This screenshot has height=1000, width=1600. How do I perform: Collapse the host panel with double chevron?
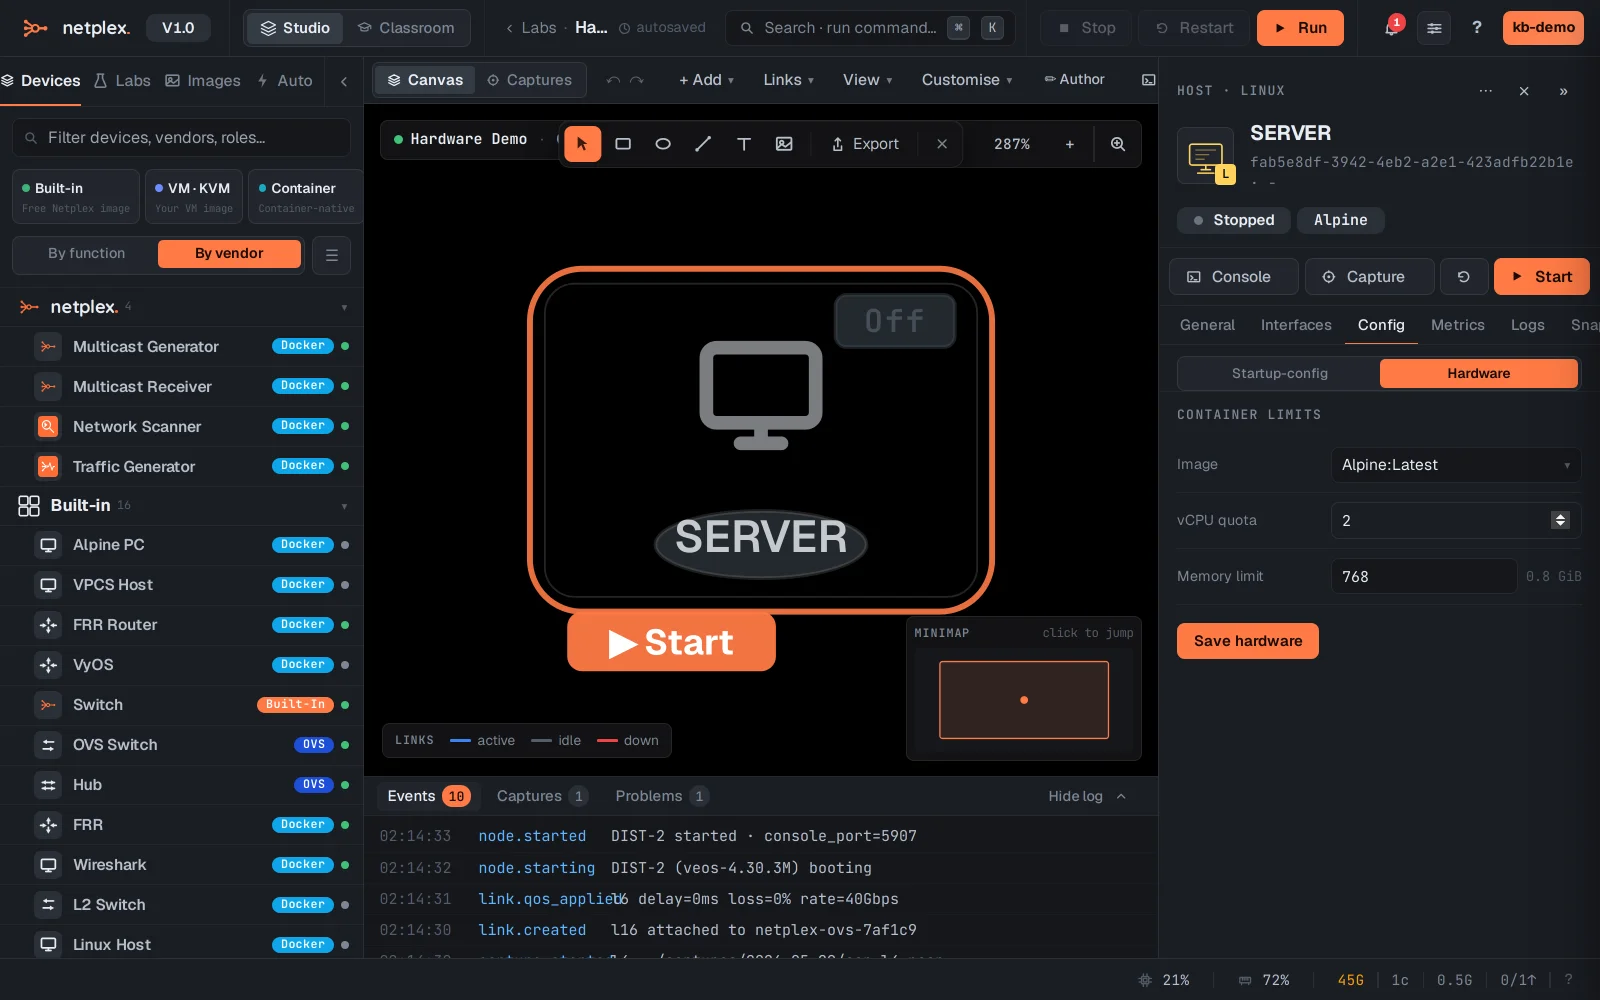1563,91
